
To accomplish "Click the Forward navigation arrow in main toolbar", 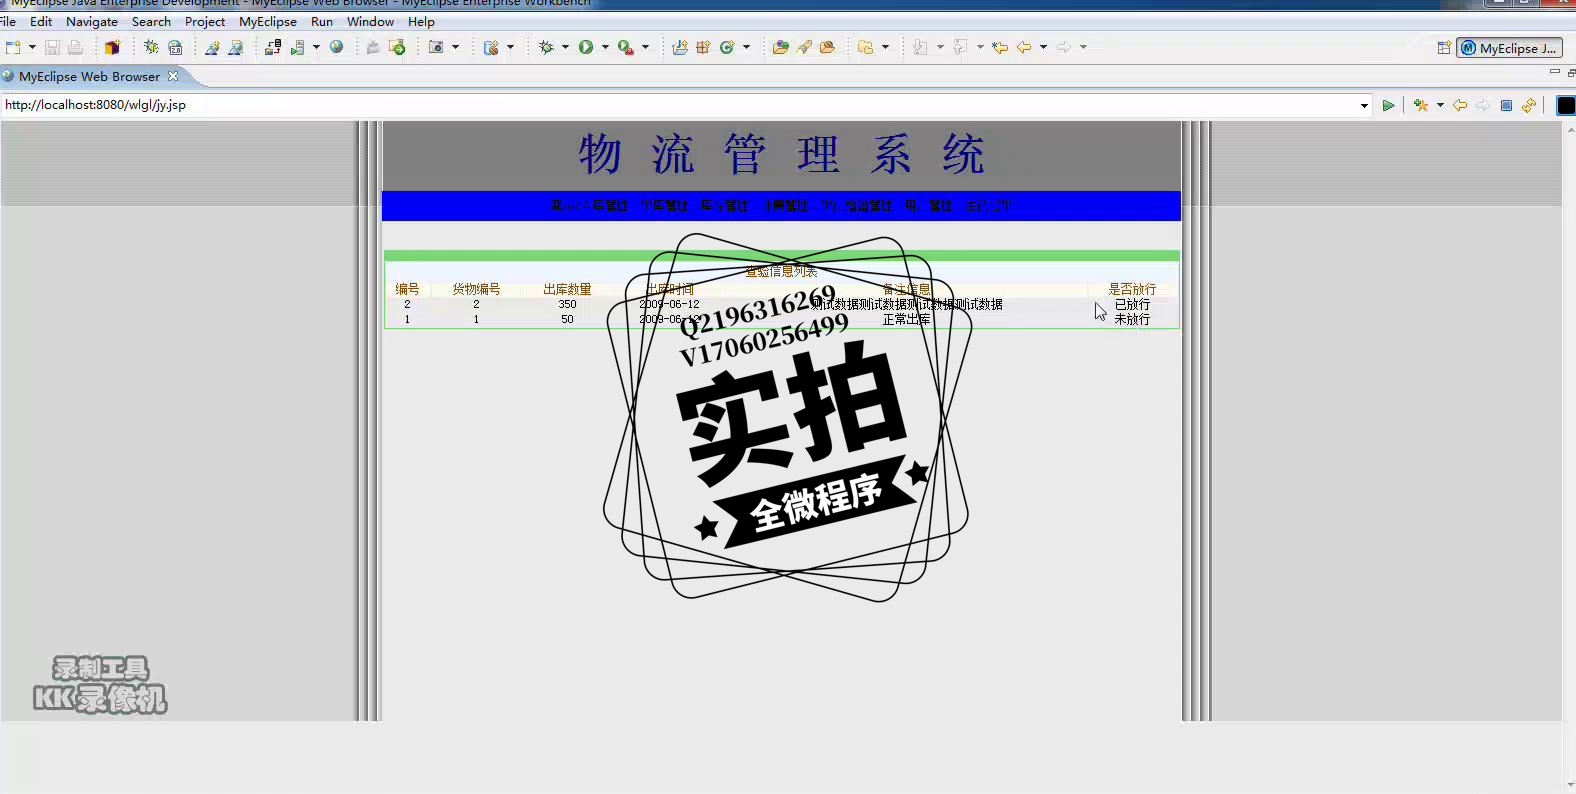I will pos(1064,47).
